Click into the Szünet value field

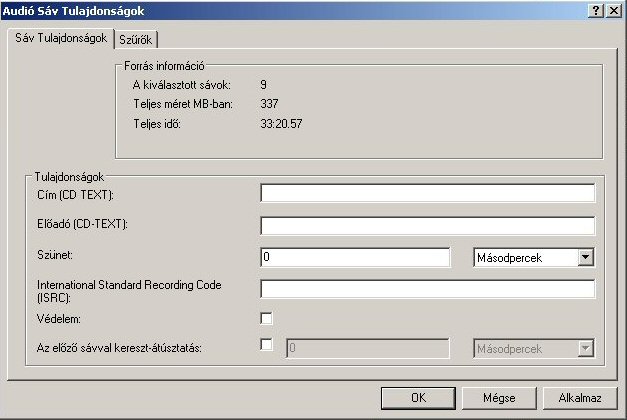click(x=355, y=258)
